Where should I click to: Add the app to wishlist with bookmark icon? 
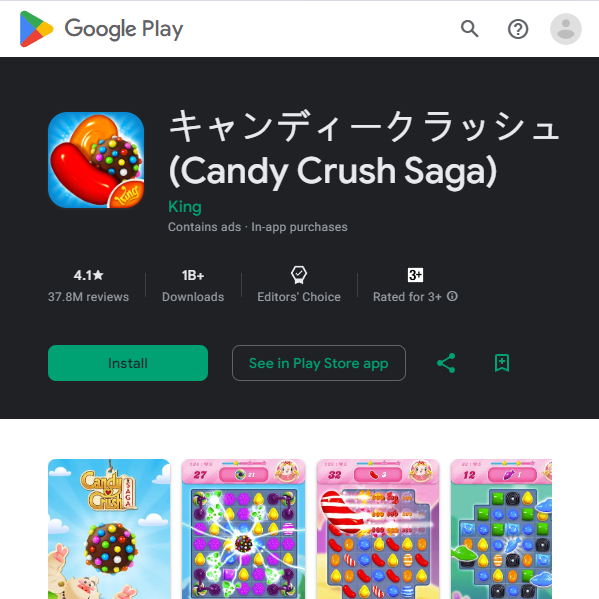coord(502,363)
